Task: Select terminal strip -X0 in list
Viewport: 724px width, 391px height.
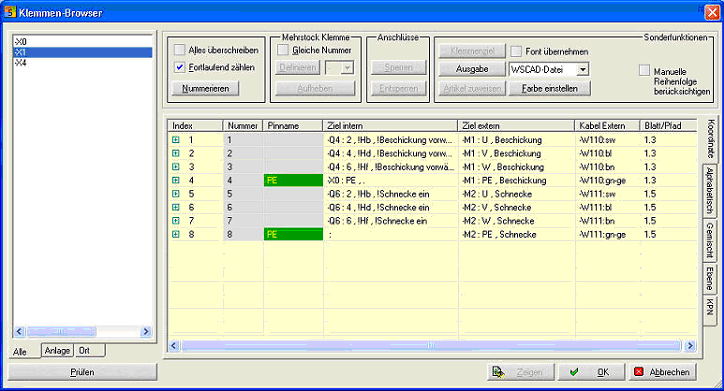Action: click(83, 42)
